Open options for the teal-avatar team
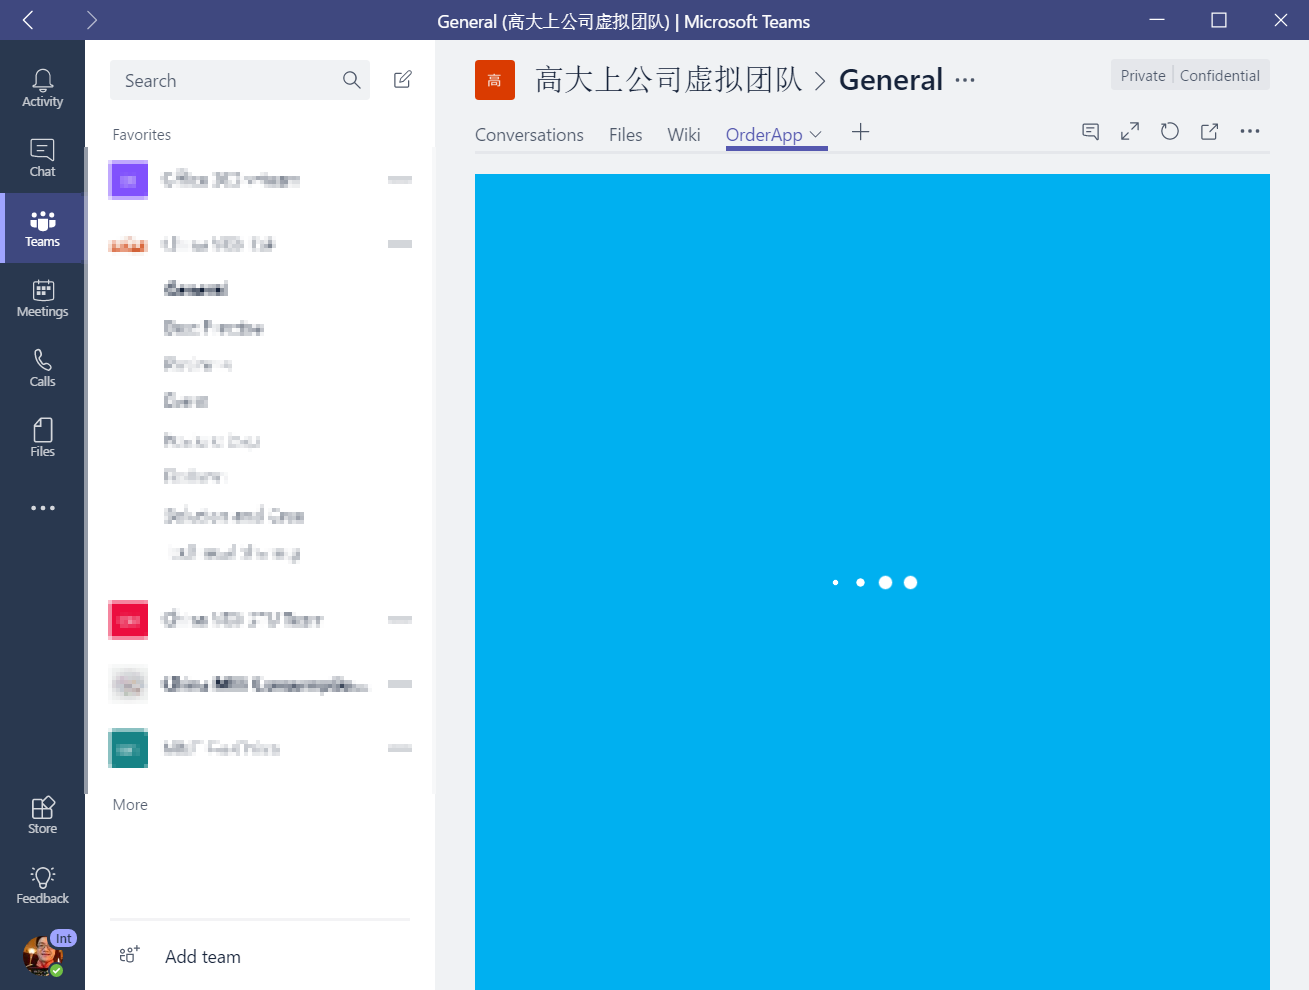The width and height of the screenshot is (1309, 990). (x=400, y=748)
